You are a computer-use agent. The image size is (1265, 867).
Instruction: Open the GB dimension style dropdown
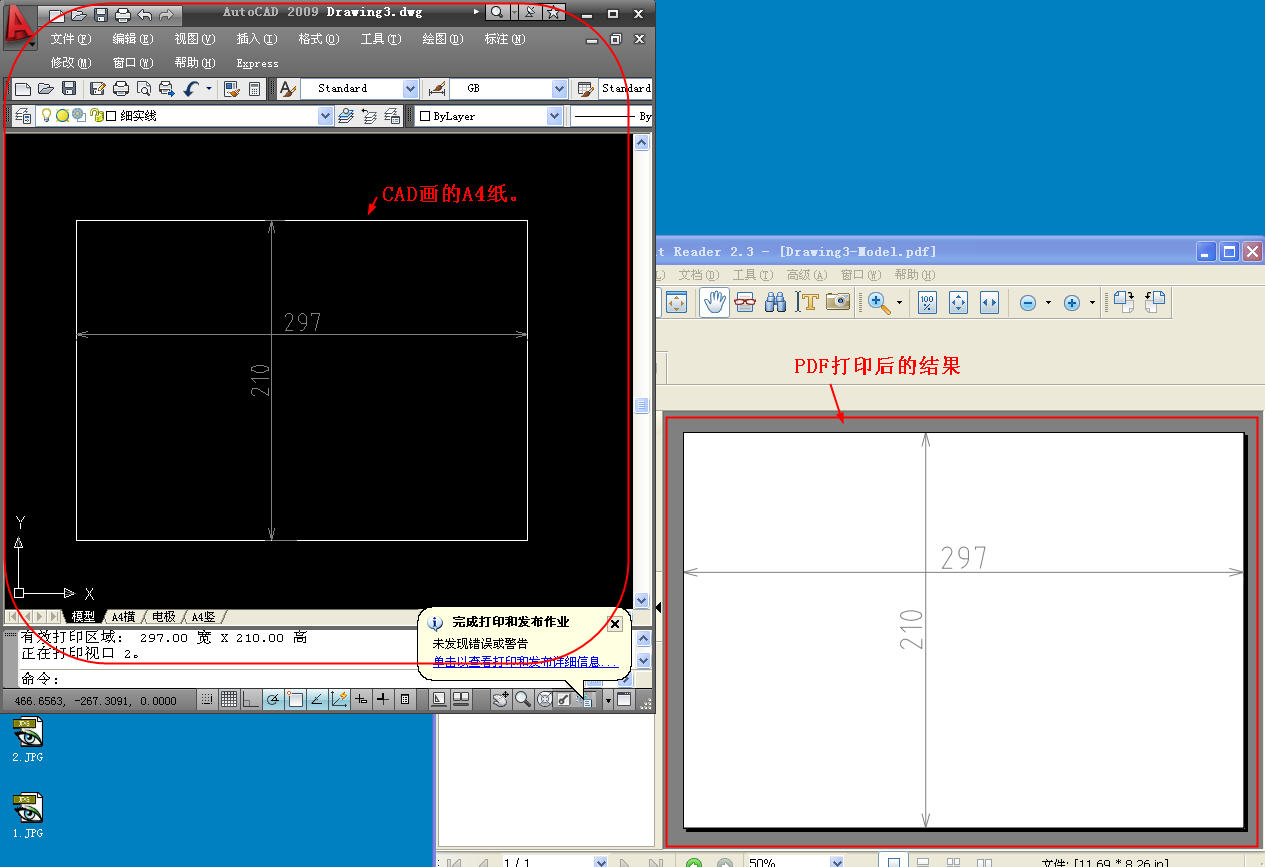pyautogui.click(x=560, y=89)
